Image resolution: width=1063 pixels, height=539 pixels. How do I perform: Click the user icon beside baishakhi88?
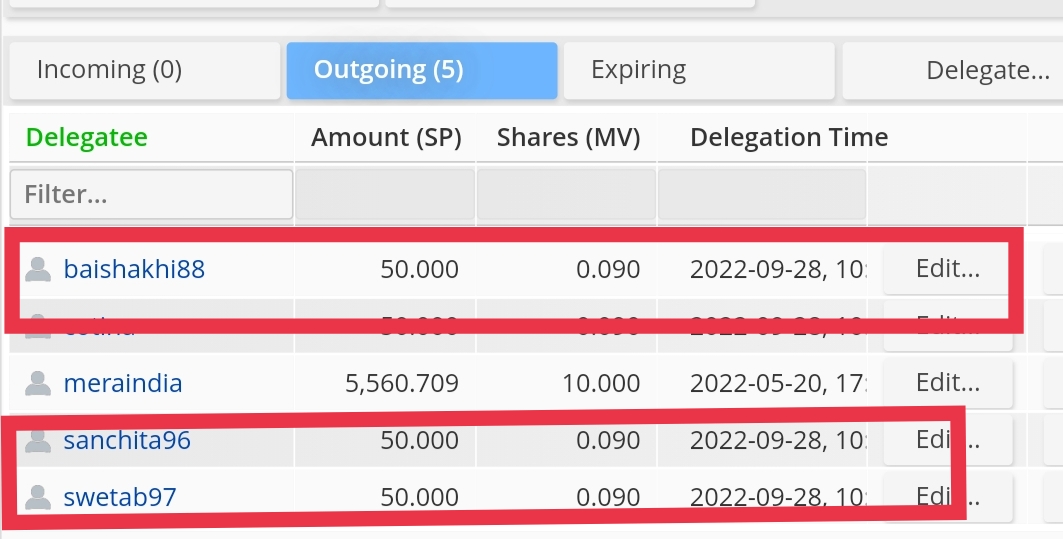[38, 269]
